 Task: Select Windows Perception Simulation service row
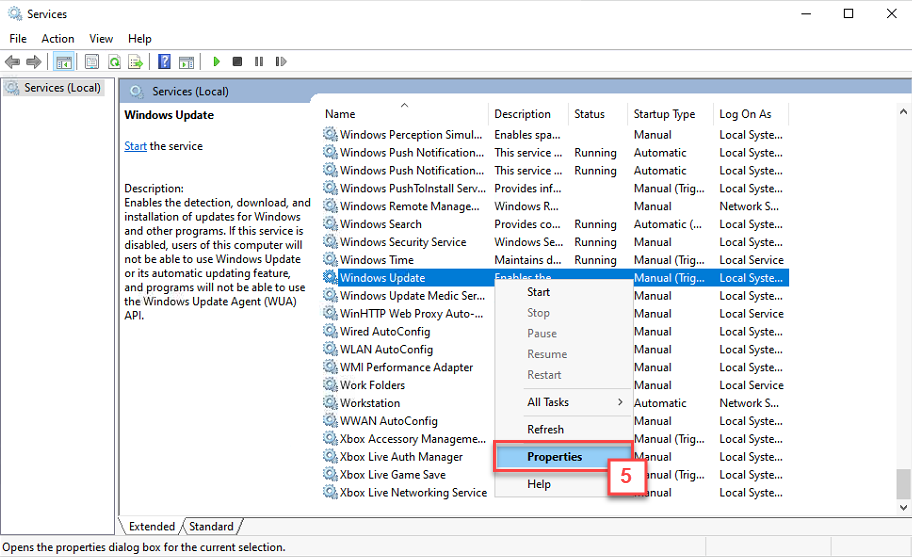[x=555, y=134]
